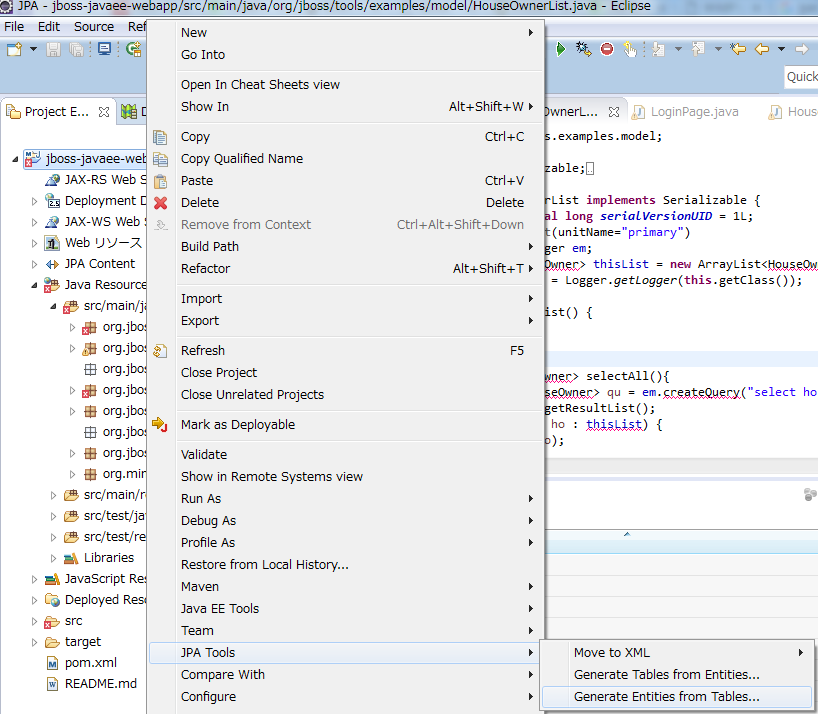Viewport: 818px width, 714px height.
Task: Select README.md in project tree
Action: tap(101, 684)
